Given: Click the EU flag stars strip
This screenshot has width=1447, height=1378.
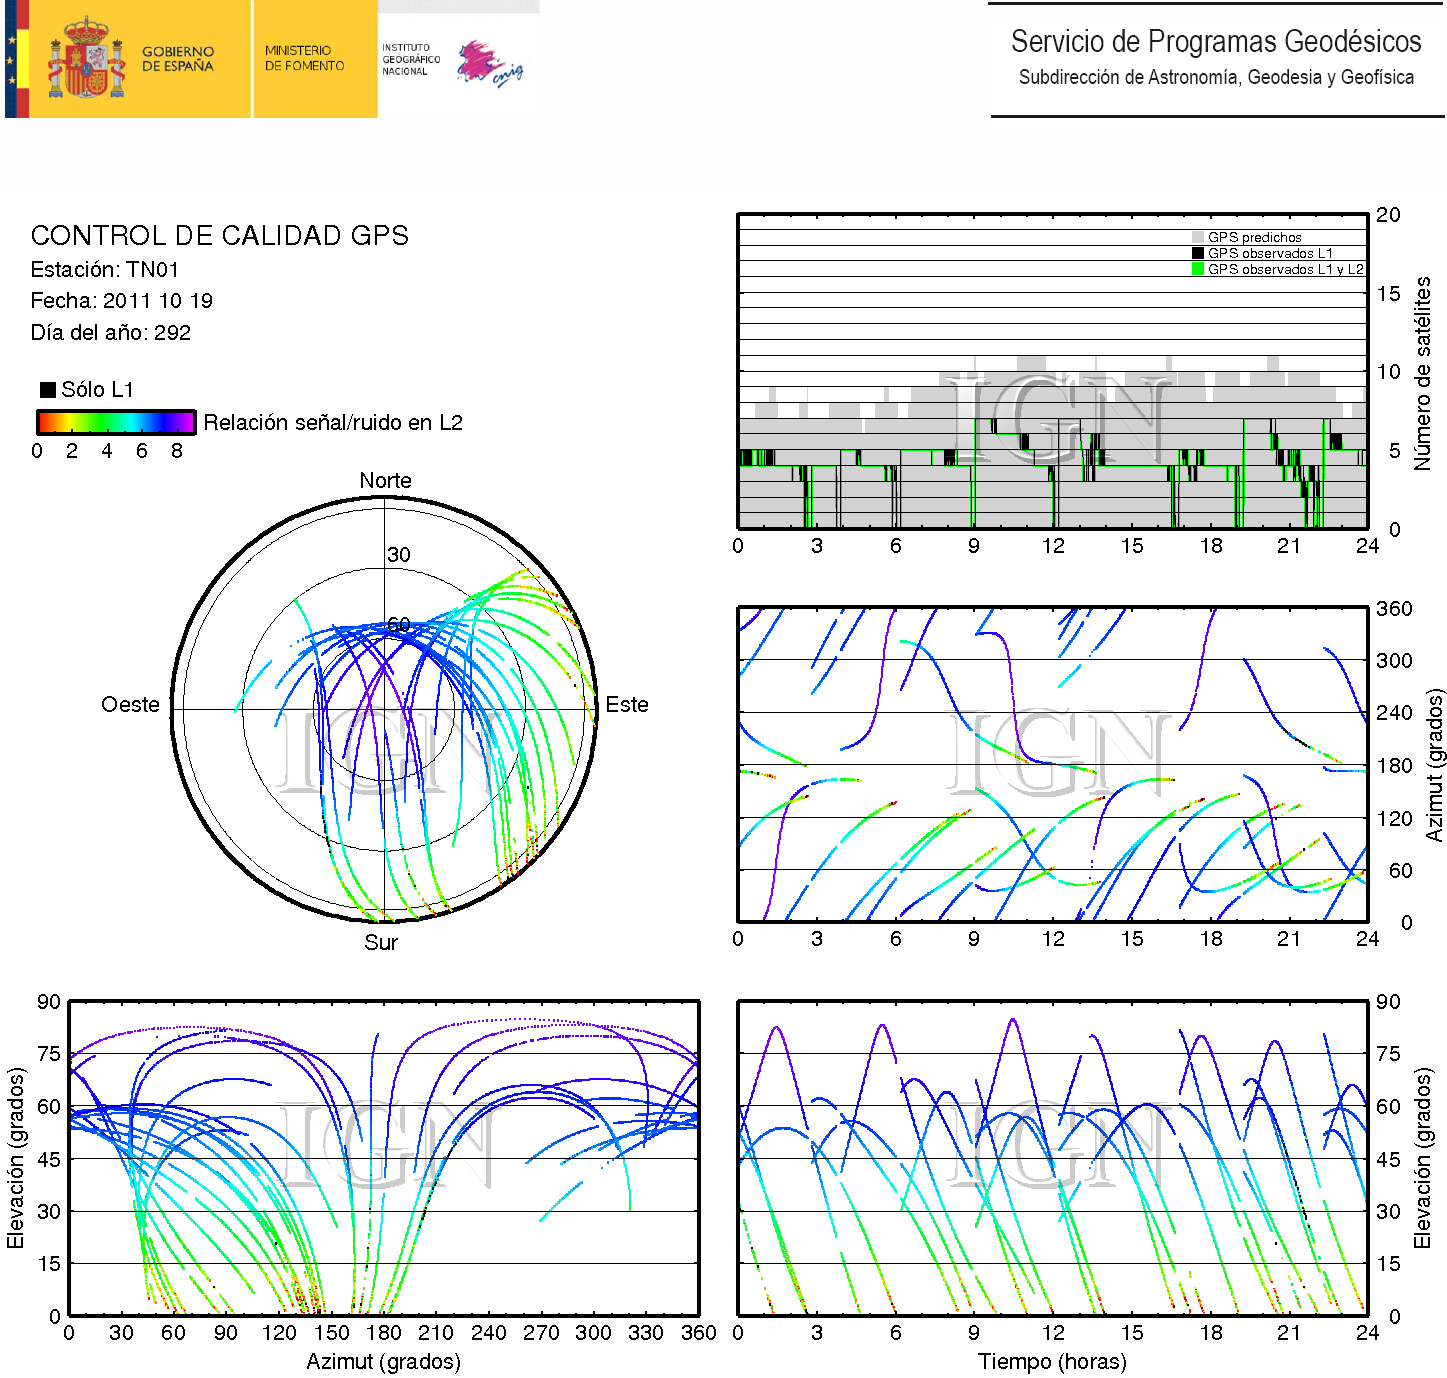Looking at the screenshot, I should [x=12, y=59].
